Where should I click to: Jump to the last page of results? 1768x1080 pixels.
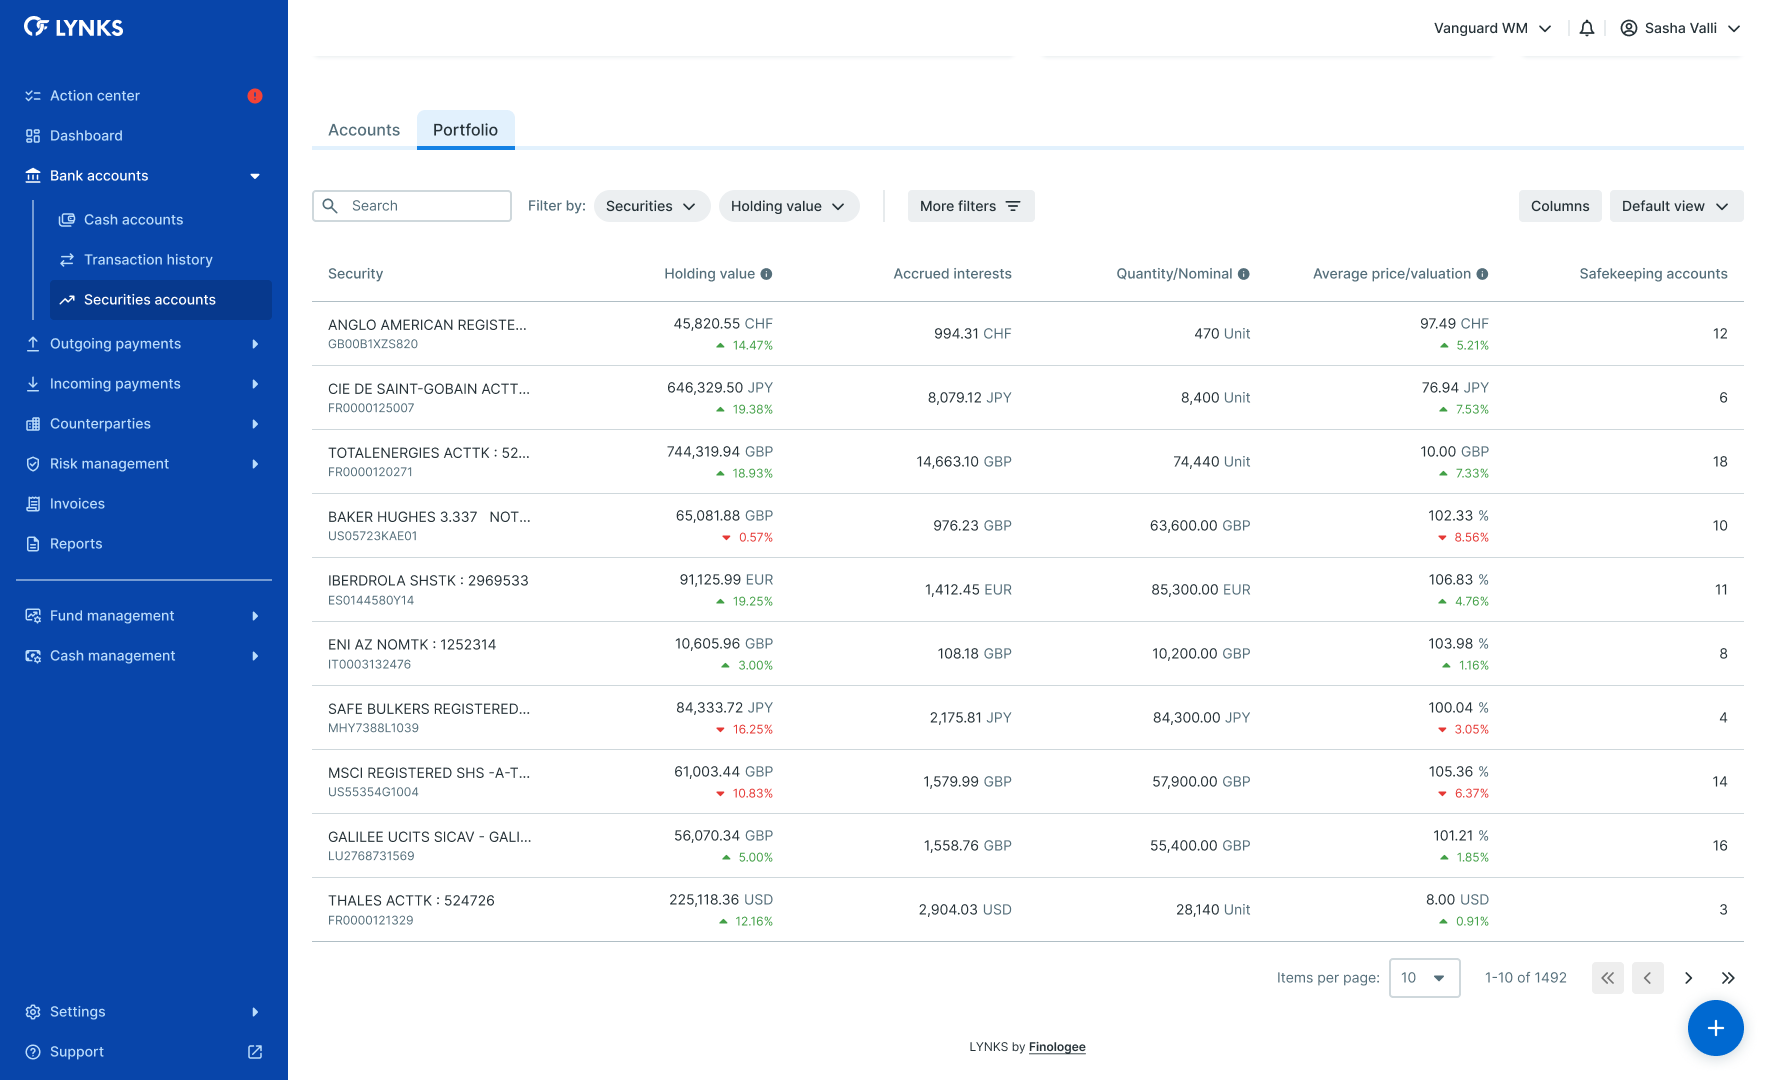1728,978
